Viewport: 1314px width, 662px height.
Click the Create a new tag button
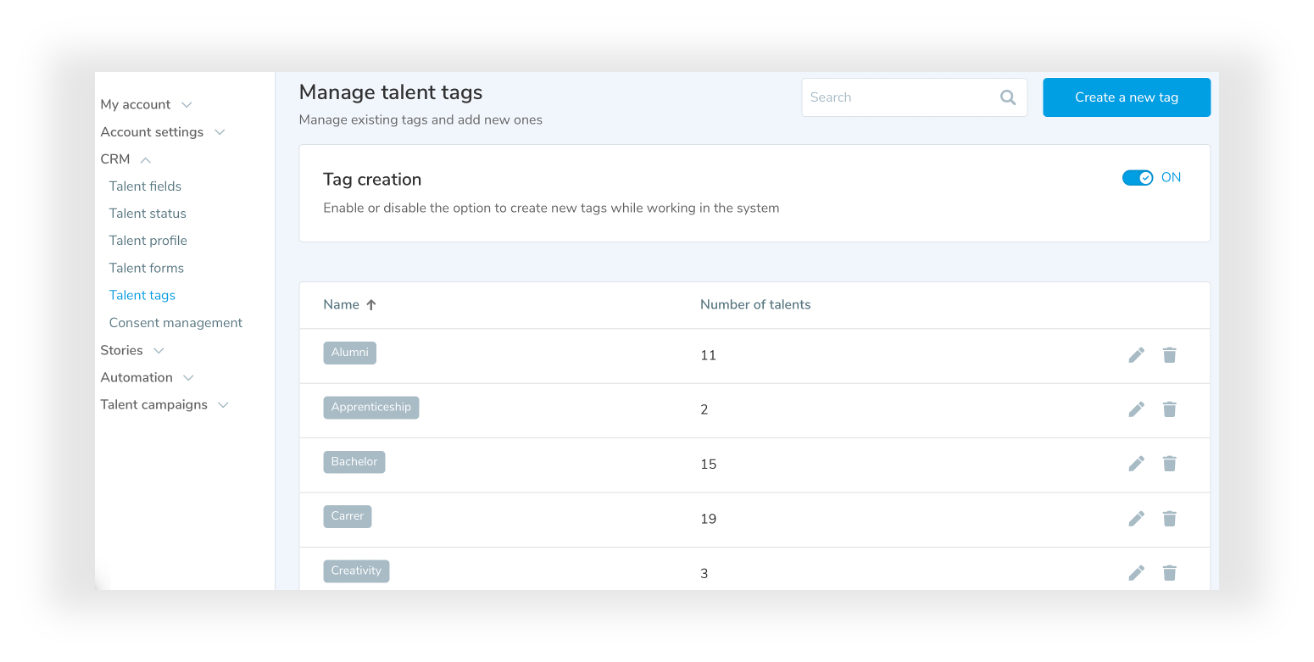point(1126,98)
